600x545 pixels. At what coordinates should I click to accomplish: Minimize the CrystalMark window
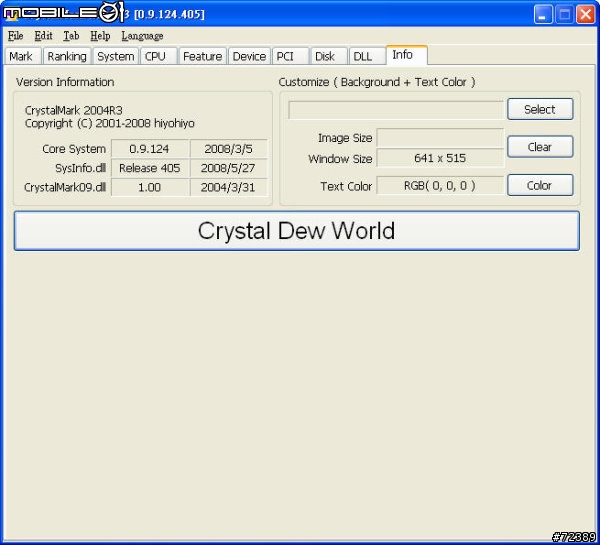coord(543,15)
